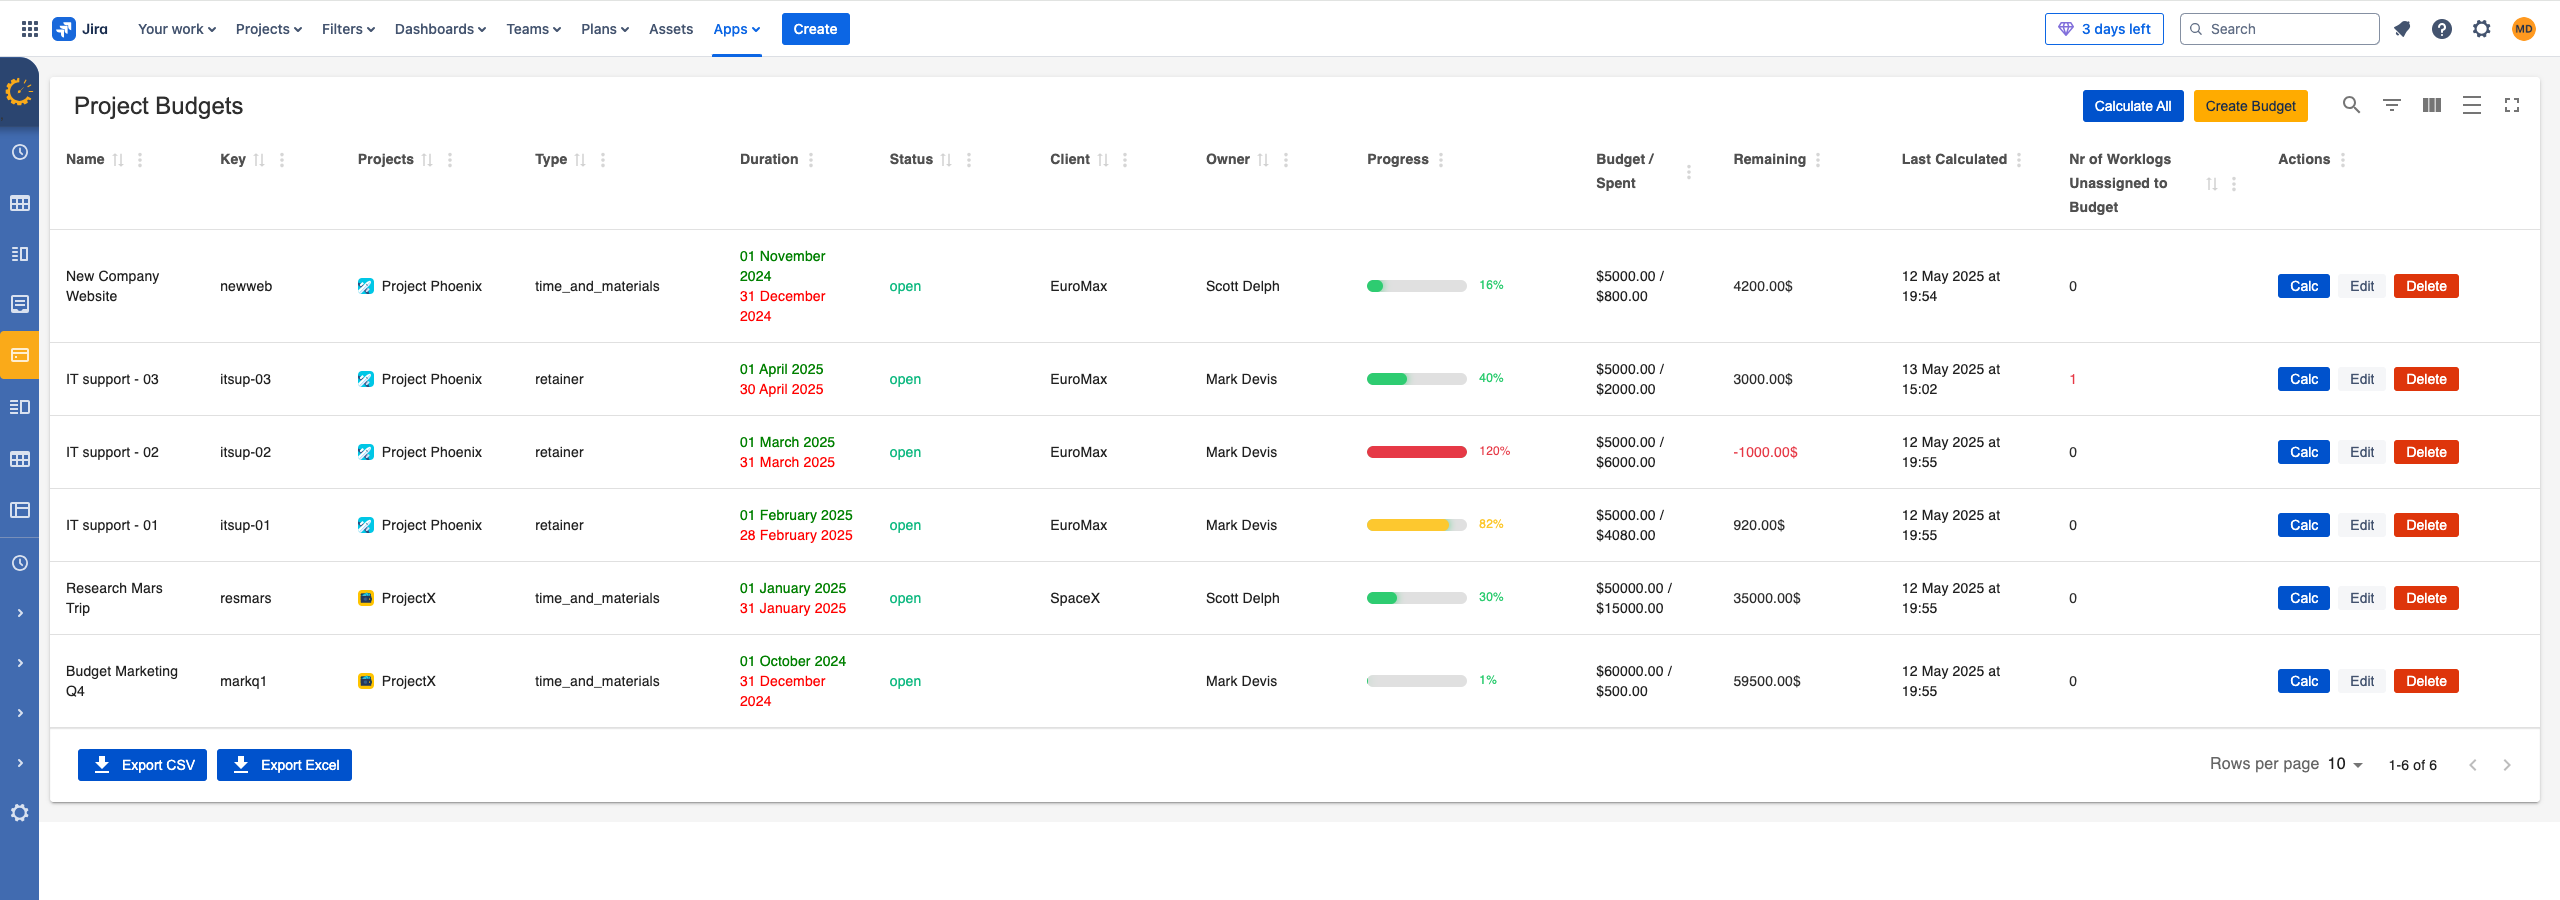Expand the Your work menu

click(177, 29)
